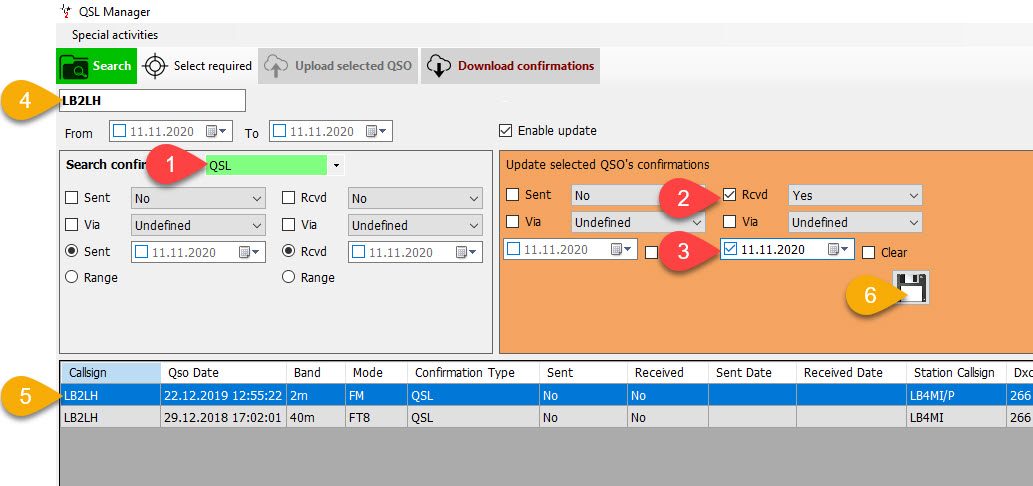The height and width of the screenshot is (486, 1033).
Task: Click the FM mode cell
Action: 376,396
